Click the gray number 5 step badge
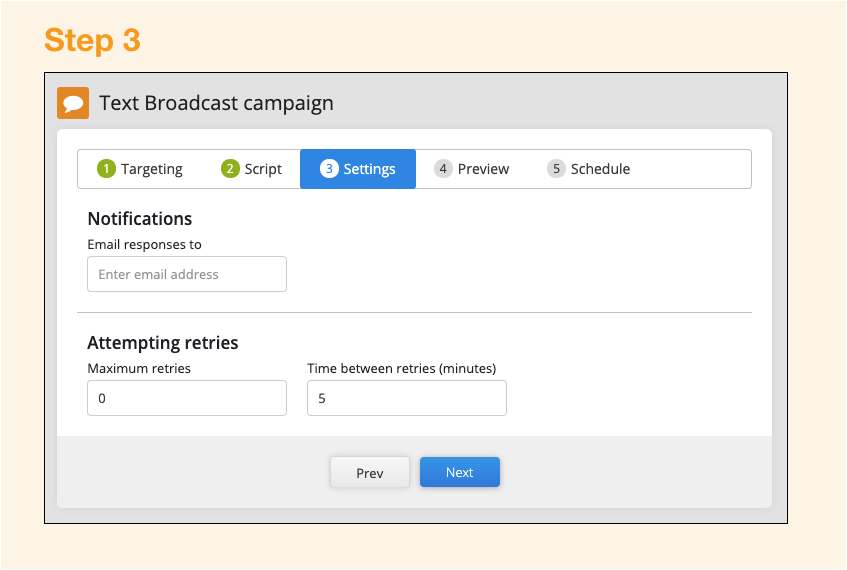The width and height of the screenshot is (847, 570). click(x=556, y=169)
